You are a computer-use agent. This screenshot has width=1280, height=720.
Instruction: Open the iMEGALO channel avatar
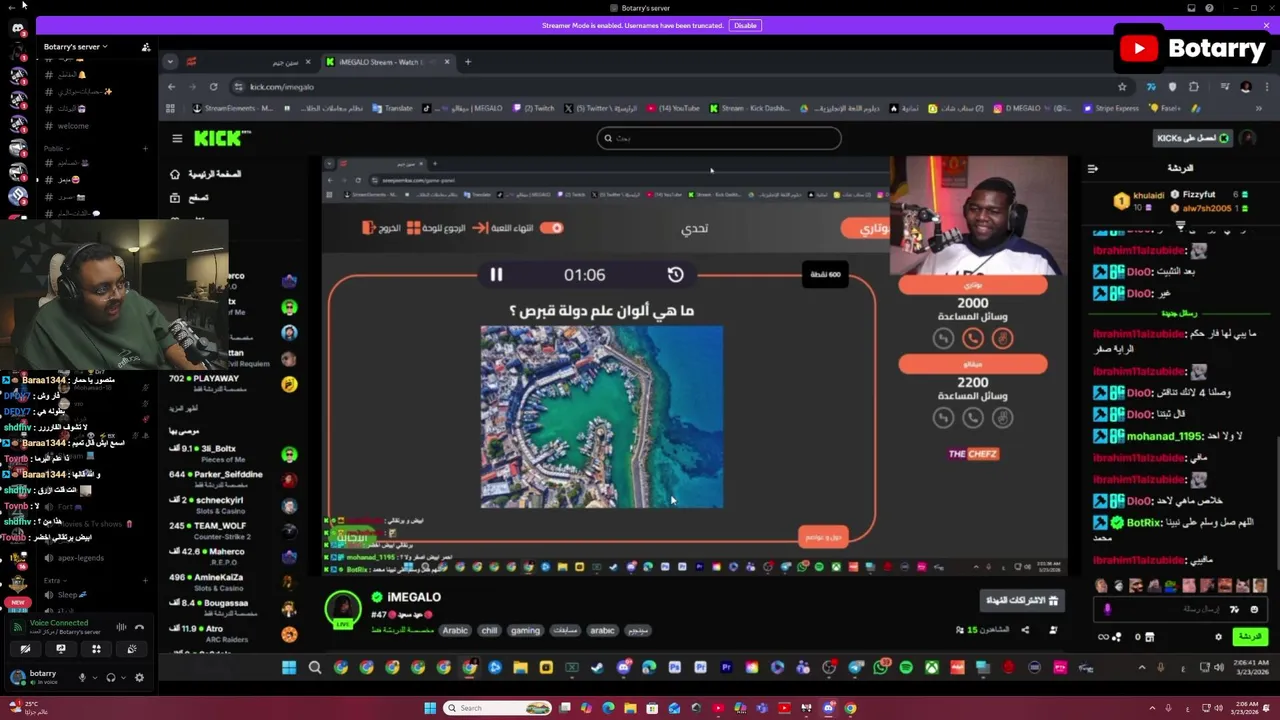tap(343, 608)
